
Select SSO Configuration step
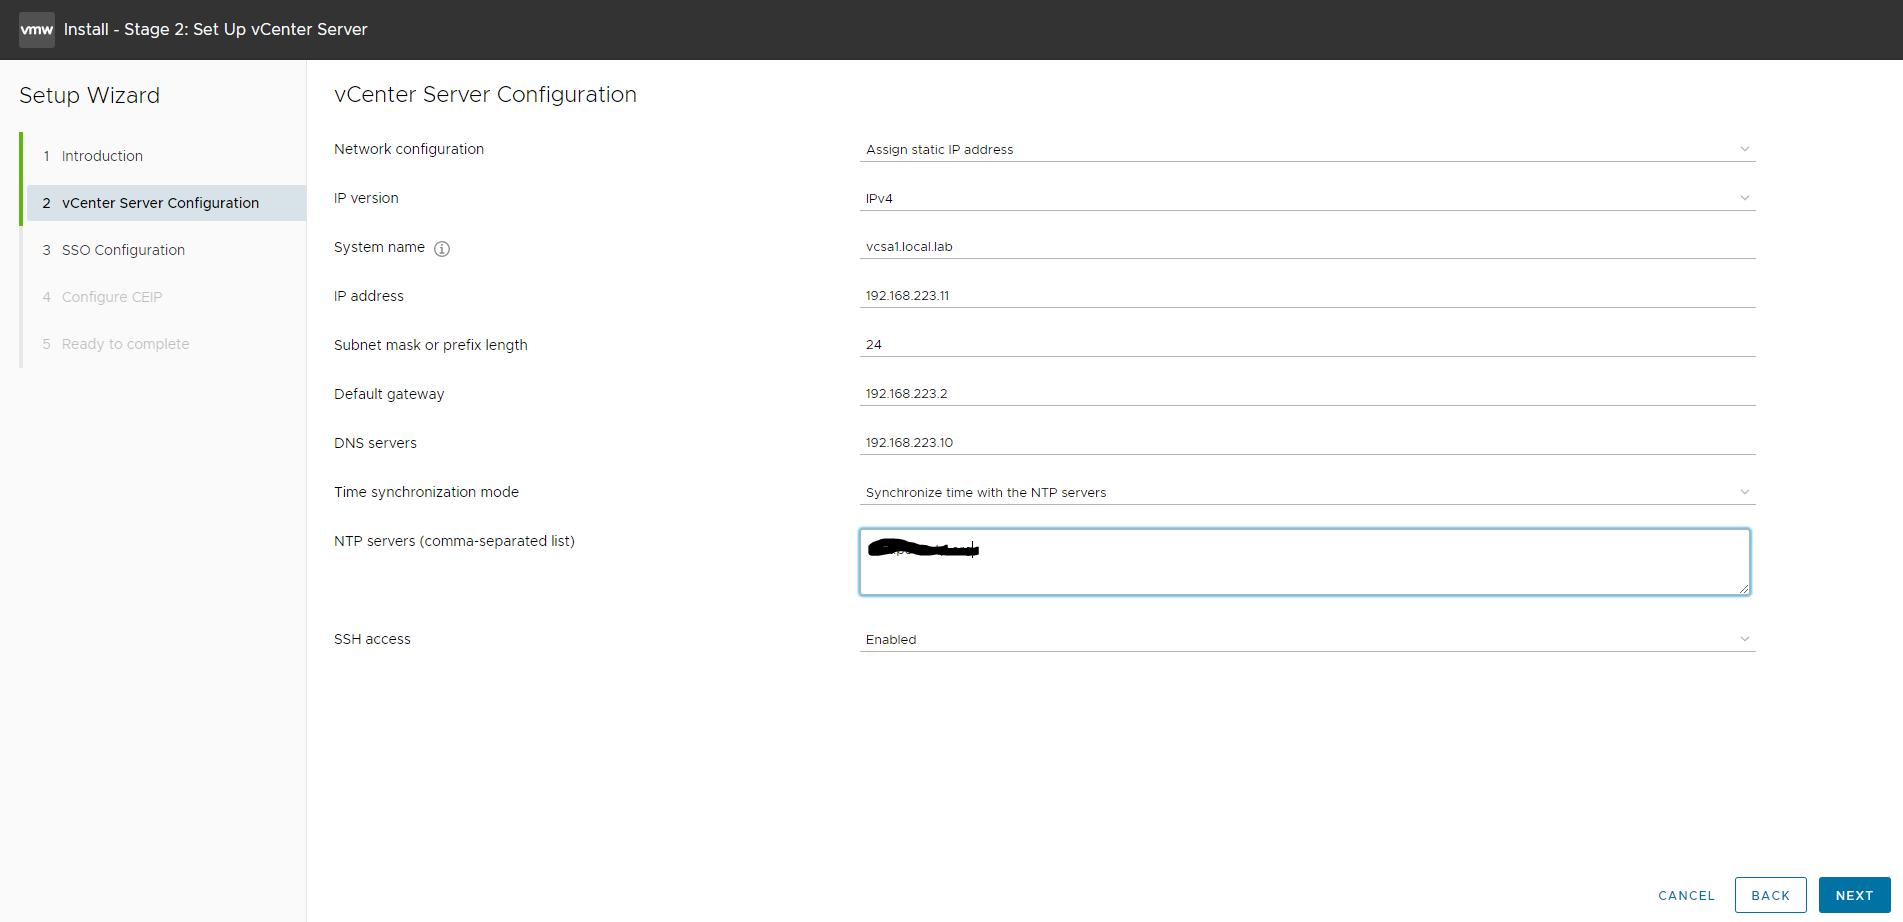click(166, 250)
